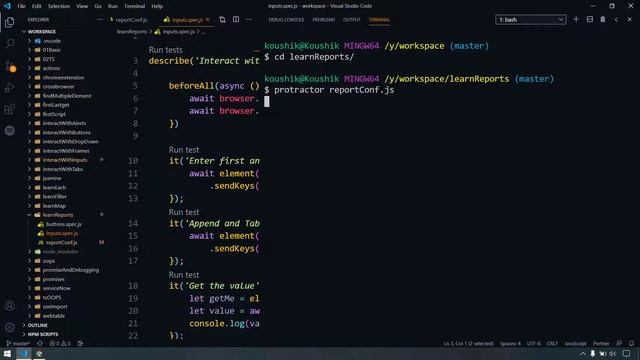640x360 pixels.
Task: Expand the webtable folder
Action: tap(53, 316)
